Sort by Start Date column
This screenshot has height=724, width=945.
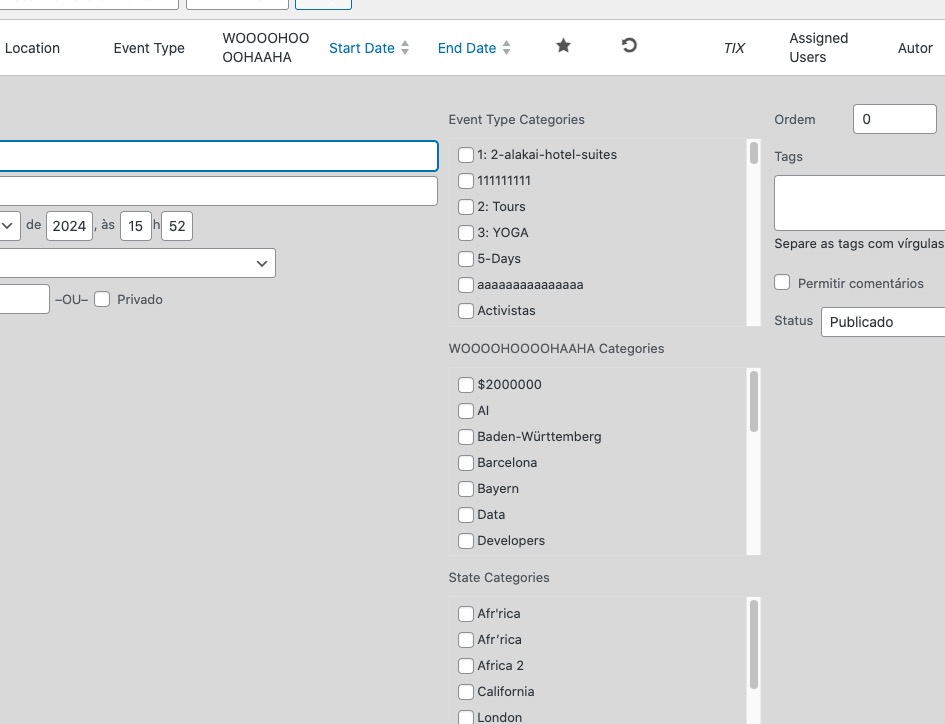[362, 48]
